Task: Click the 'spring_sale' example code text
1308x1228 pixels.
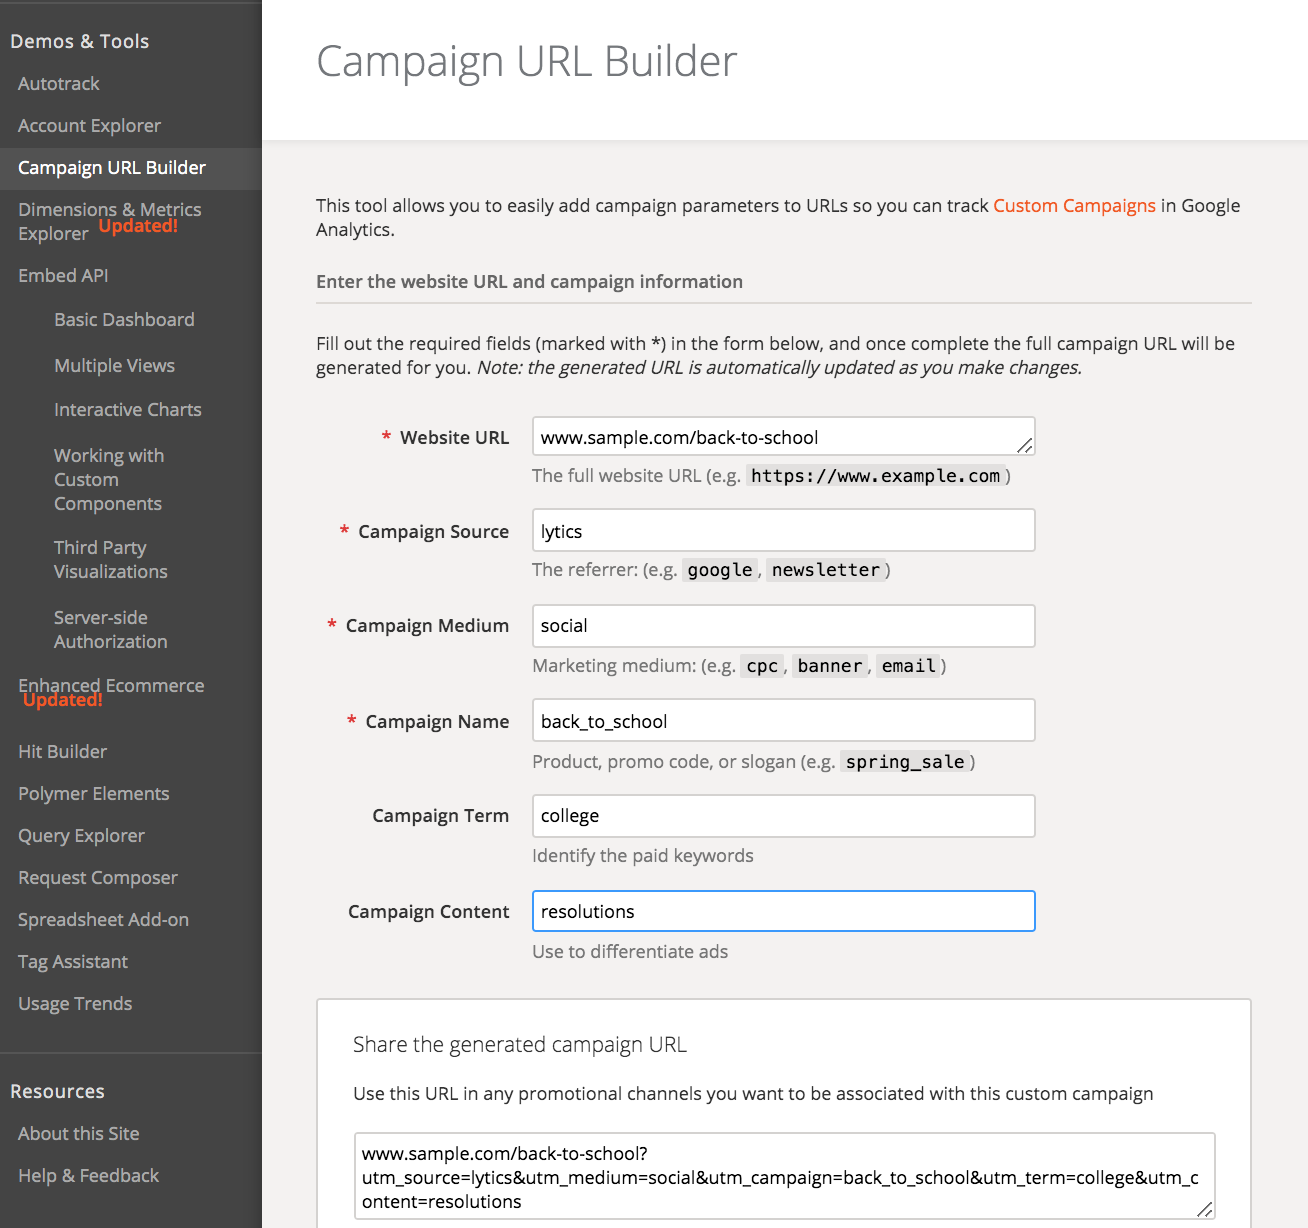Action: coord(905,762)
